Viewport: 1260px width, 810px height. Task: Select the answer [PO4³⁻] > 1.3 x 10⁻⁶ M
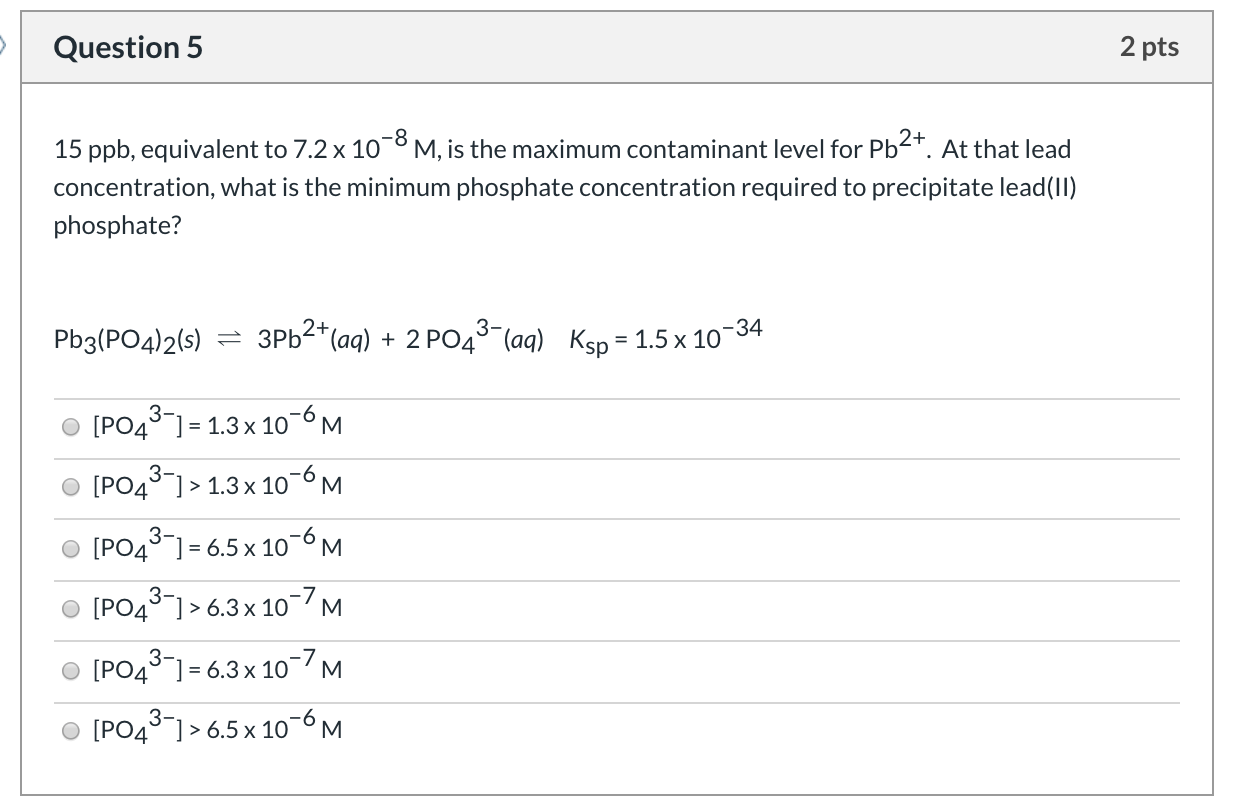(x=70, y=487)
